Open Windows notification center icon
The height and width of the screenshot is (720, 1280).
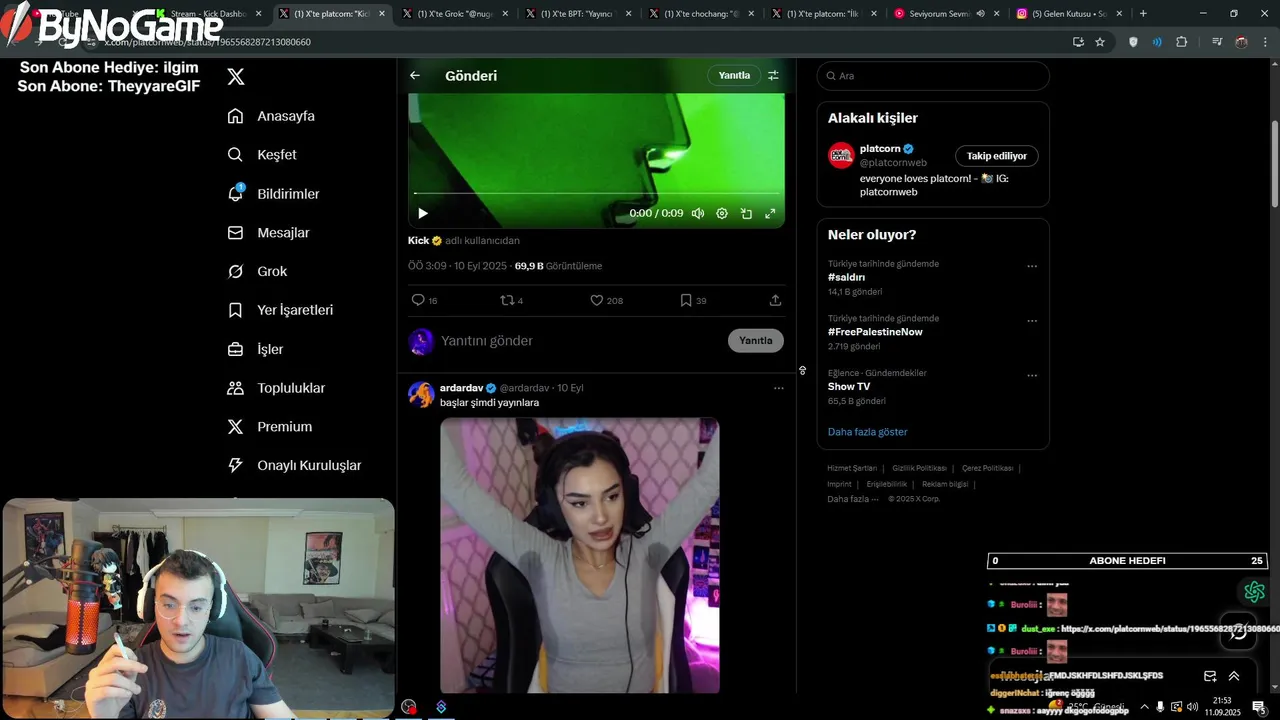click(x=1259, y=707)
